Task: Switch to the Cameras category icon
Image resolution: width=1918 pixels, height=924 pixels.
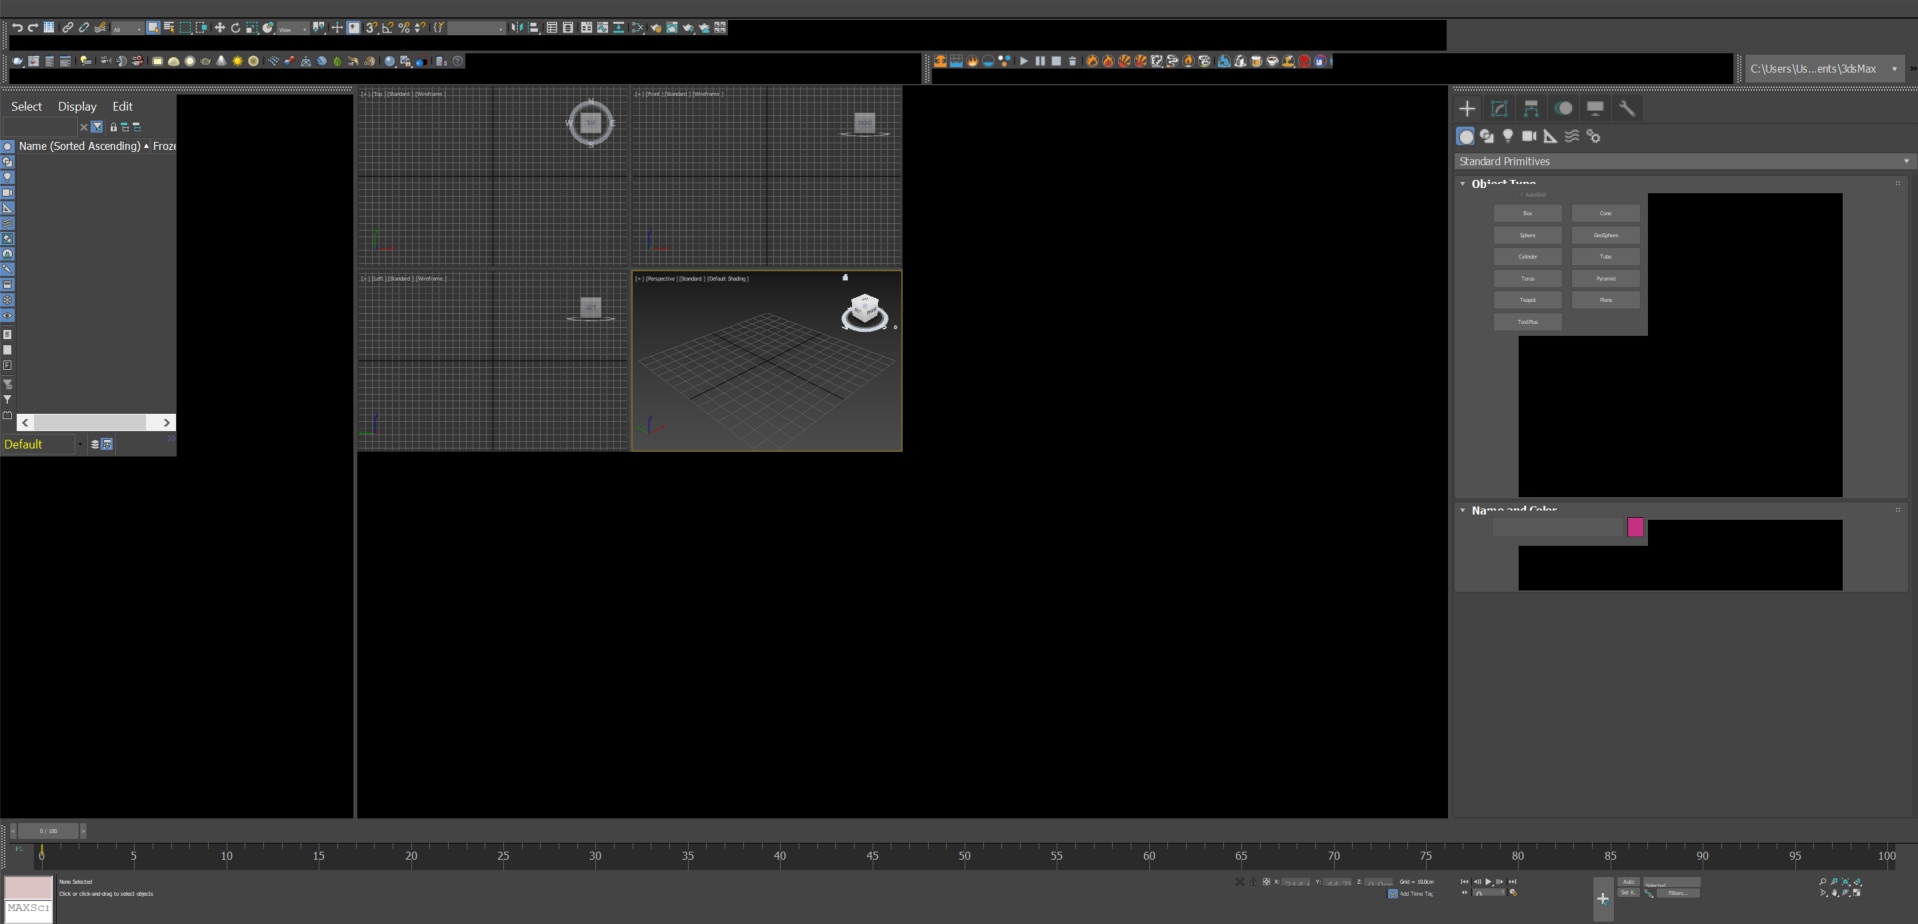Action: pos(1529,136)
